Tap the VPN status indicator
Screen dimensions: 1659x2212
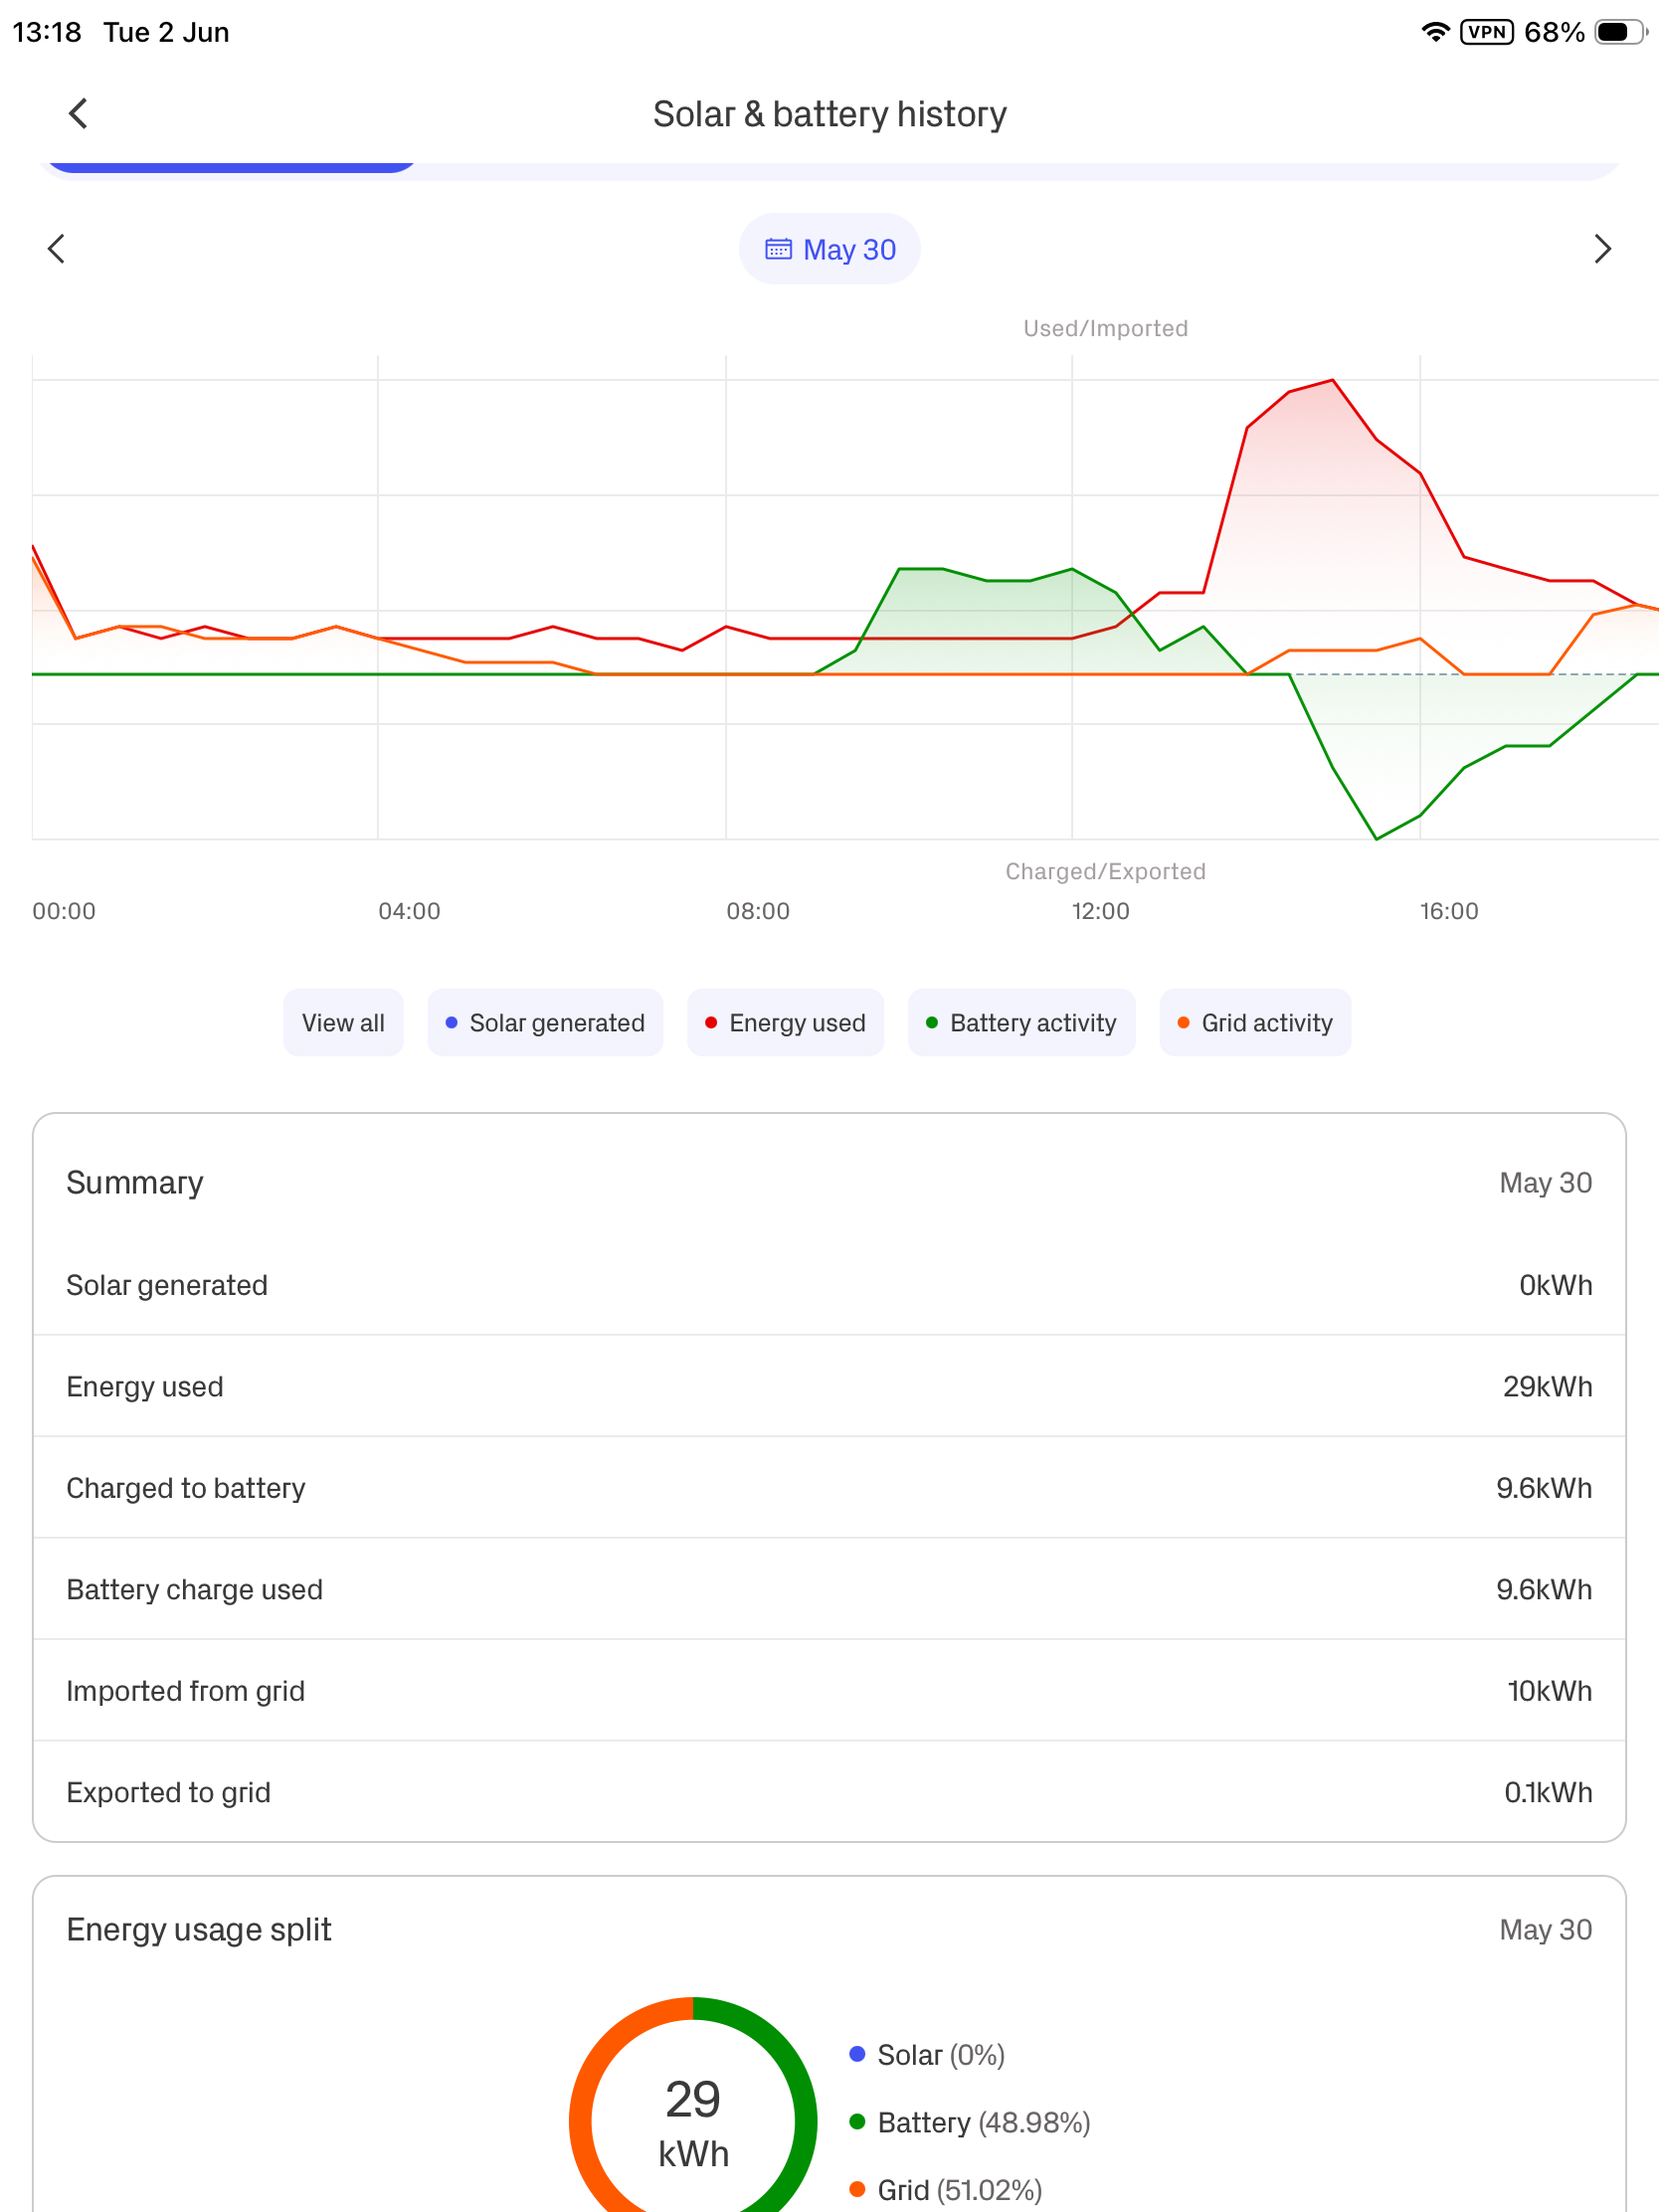(1486, 32)
